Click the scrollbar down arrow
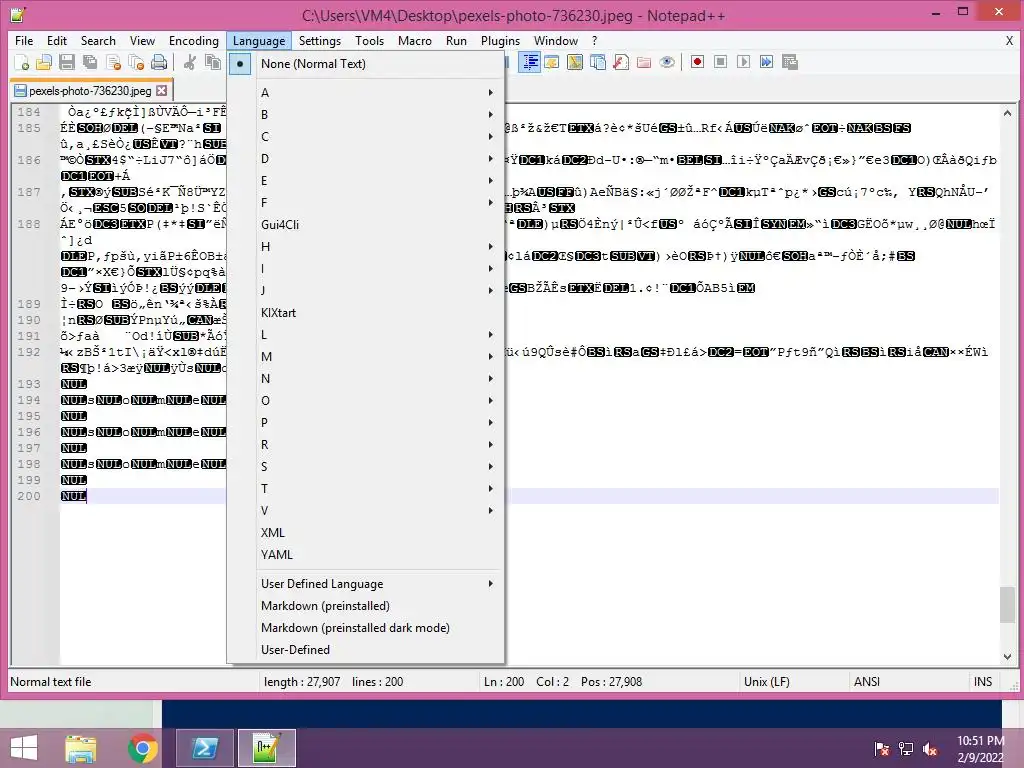 pyautogui.click(x=1007, y=656)
